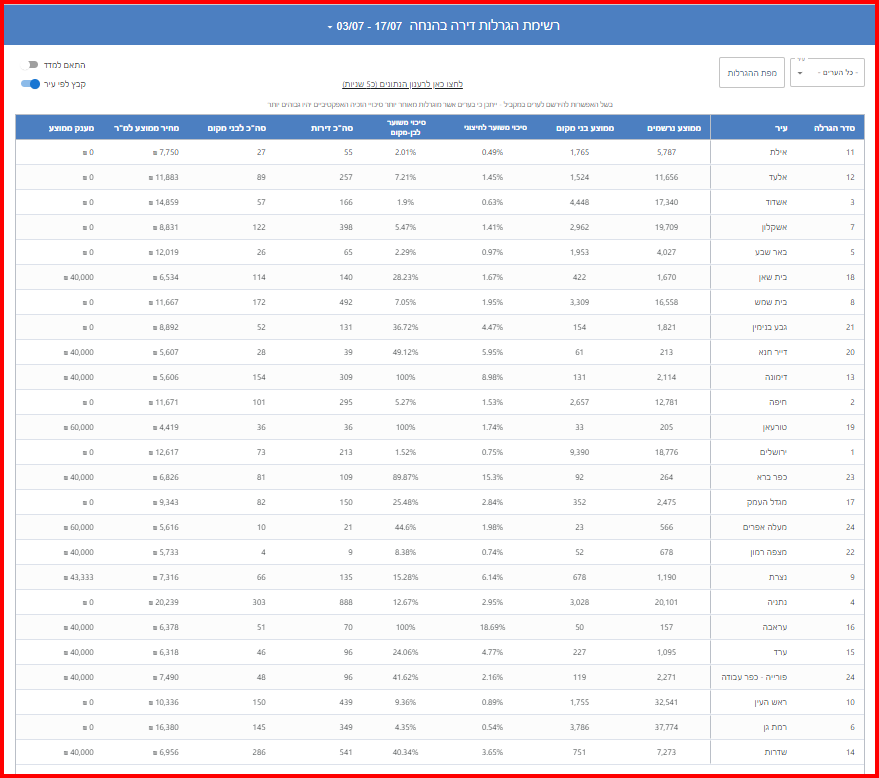Screen dimensions: 879x778
Task: Select the city cell 'ירושלים'
Action: (x=773, y=452)
